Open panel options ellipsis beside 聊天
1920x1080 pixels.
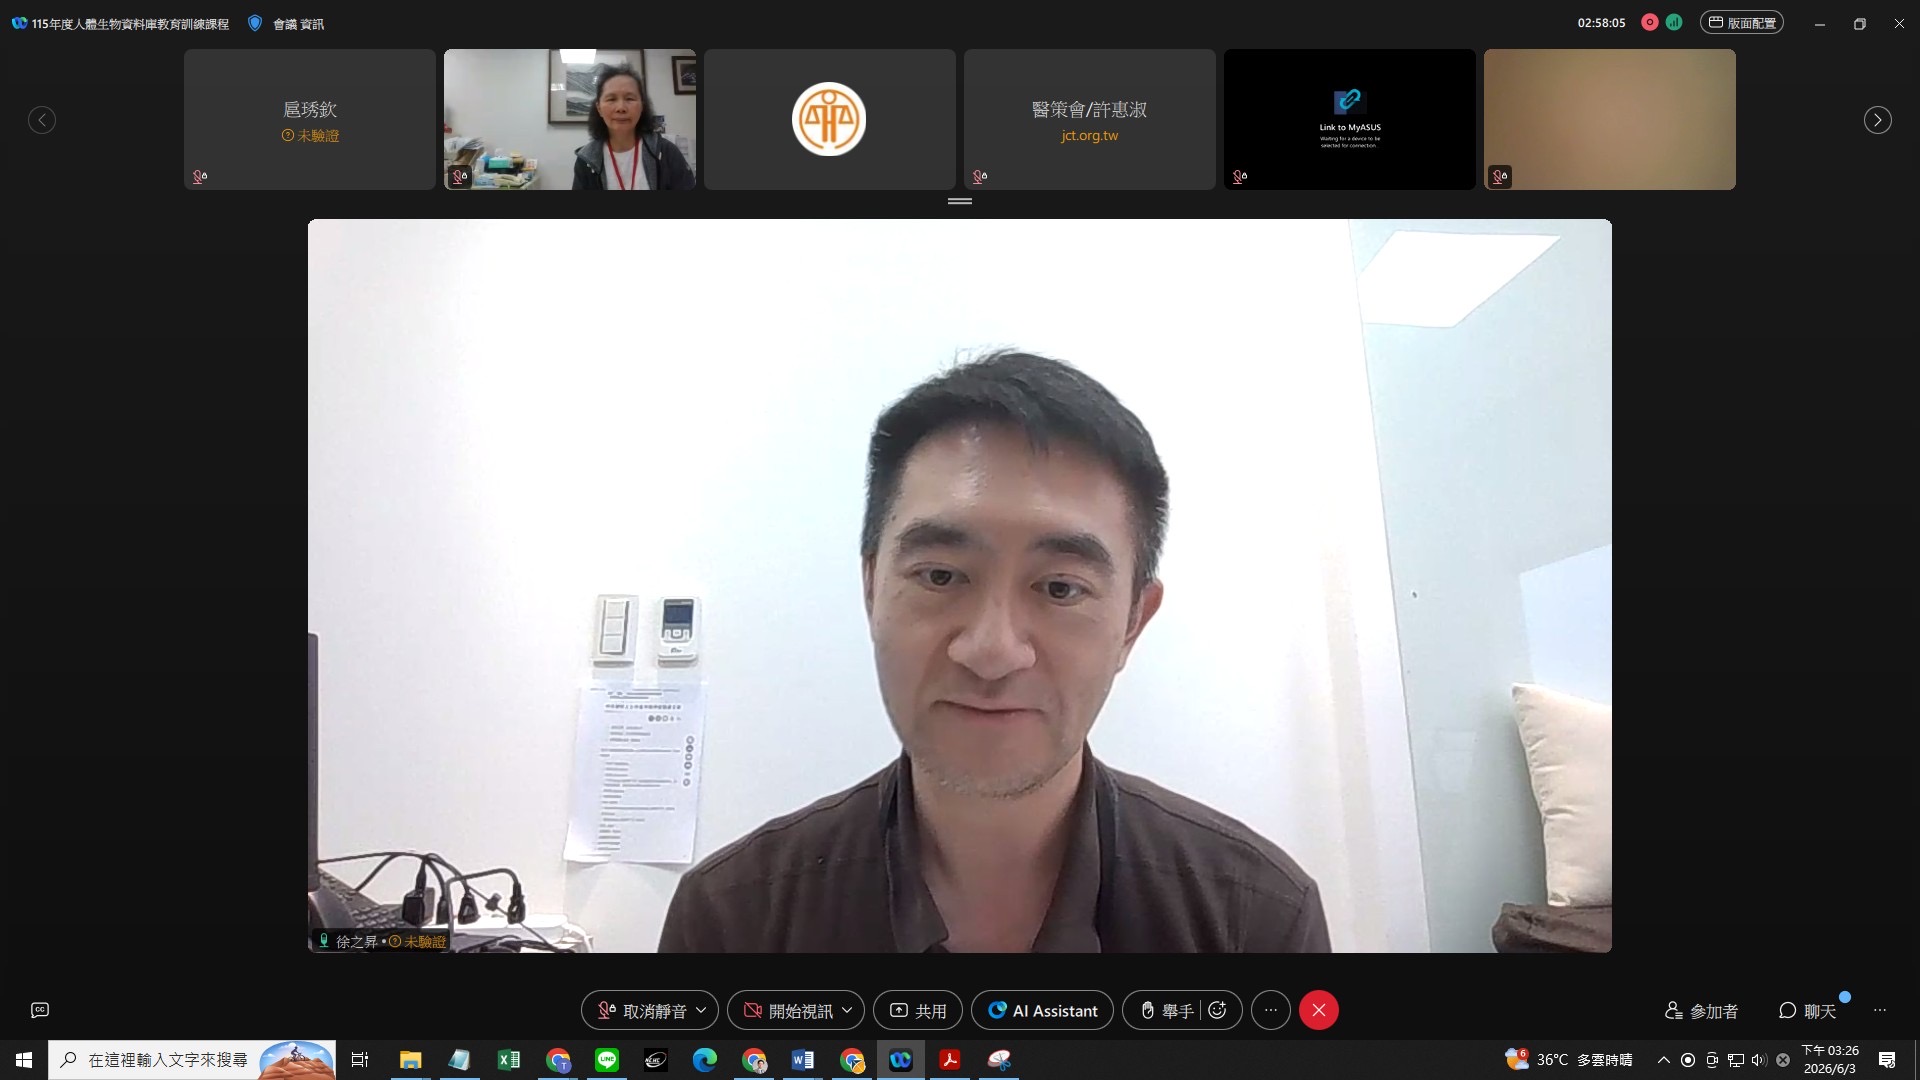click(1880, 1011)
